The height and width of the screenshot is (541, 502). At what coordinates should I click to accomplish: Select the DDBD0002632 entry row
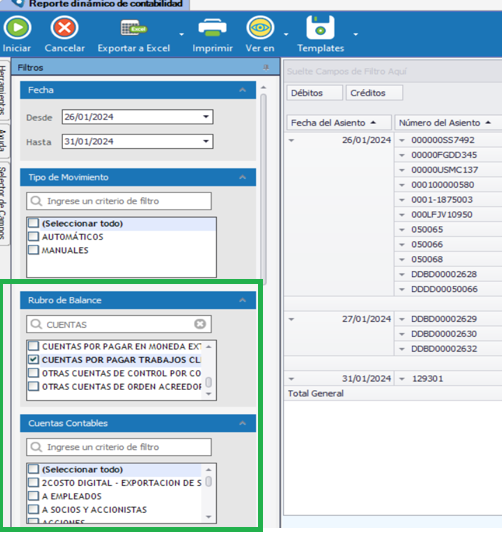448,349
